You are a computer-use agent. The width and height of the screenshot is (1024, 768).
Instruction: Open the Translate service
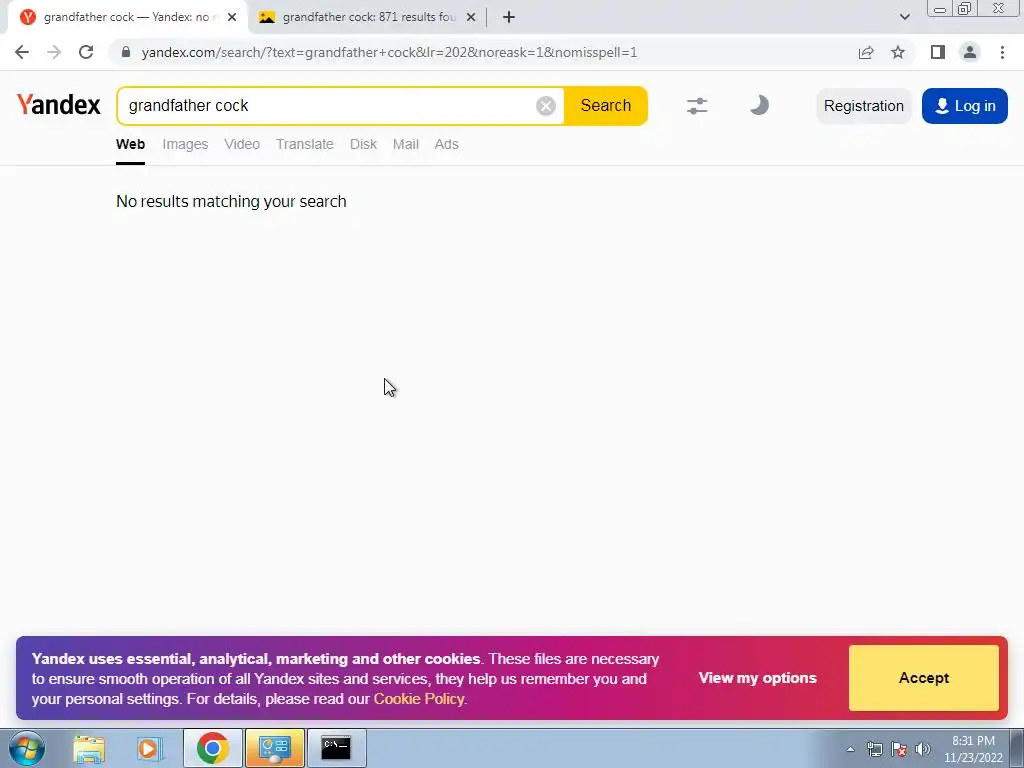tap(305, 144)
